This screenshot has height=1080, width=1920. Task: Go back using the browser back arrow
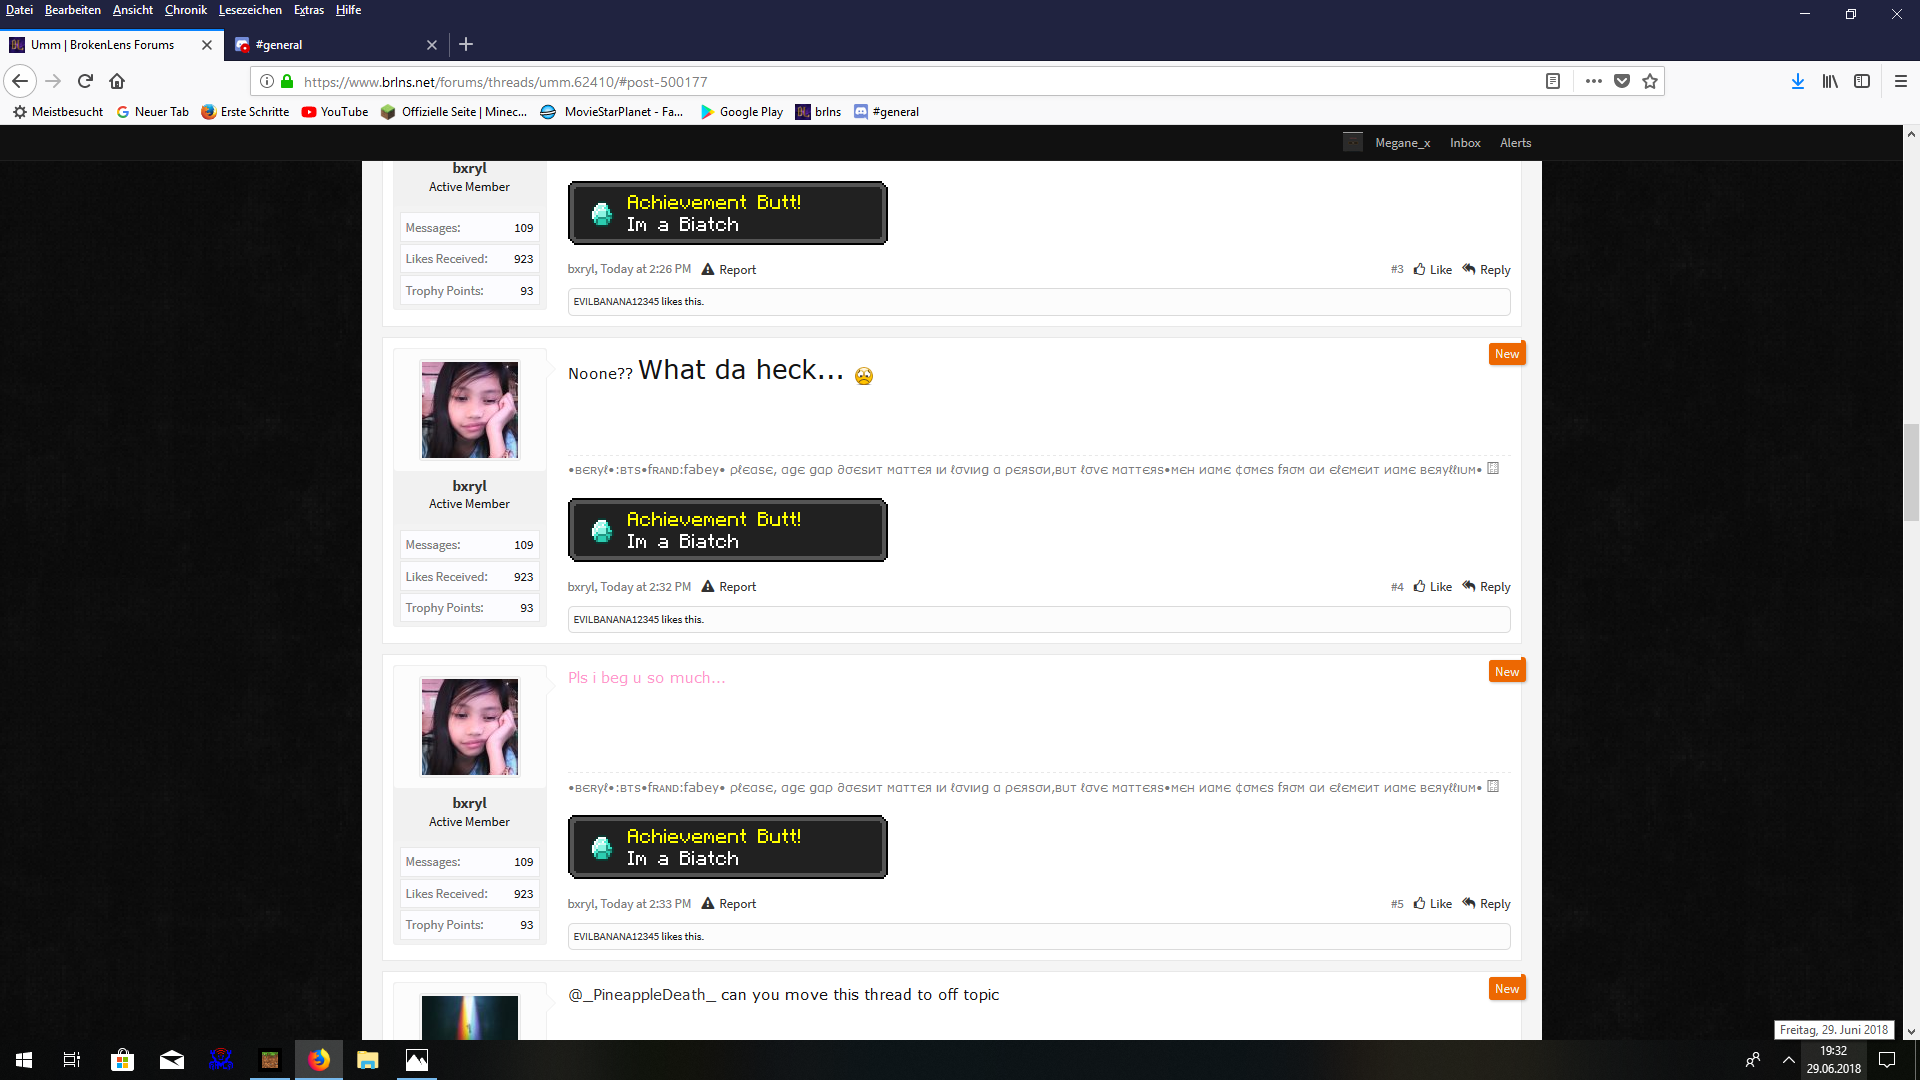pos(20,81)
